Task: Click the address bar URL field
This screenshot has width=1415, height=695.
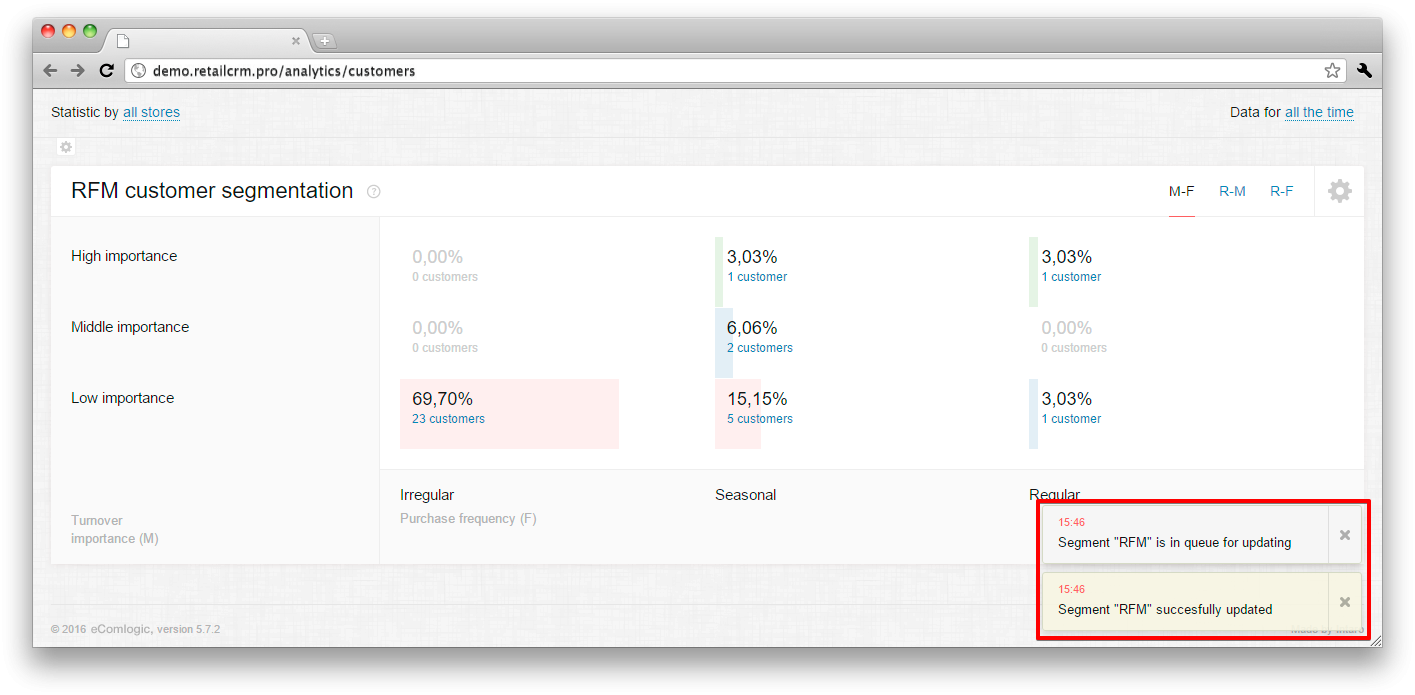Action: (x=735, y=71)
